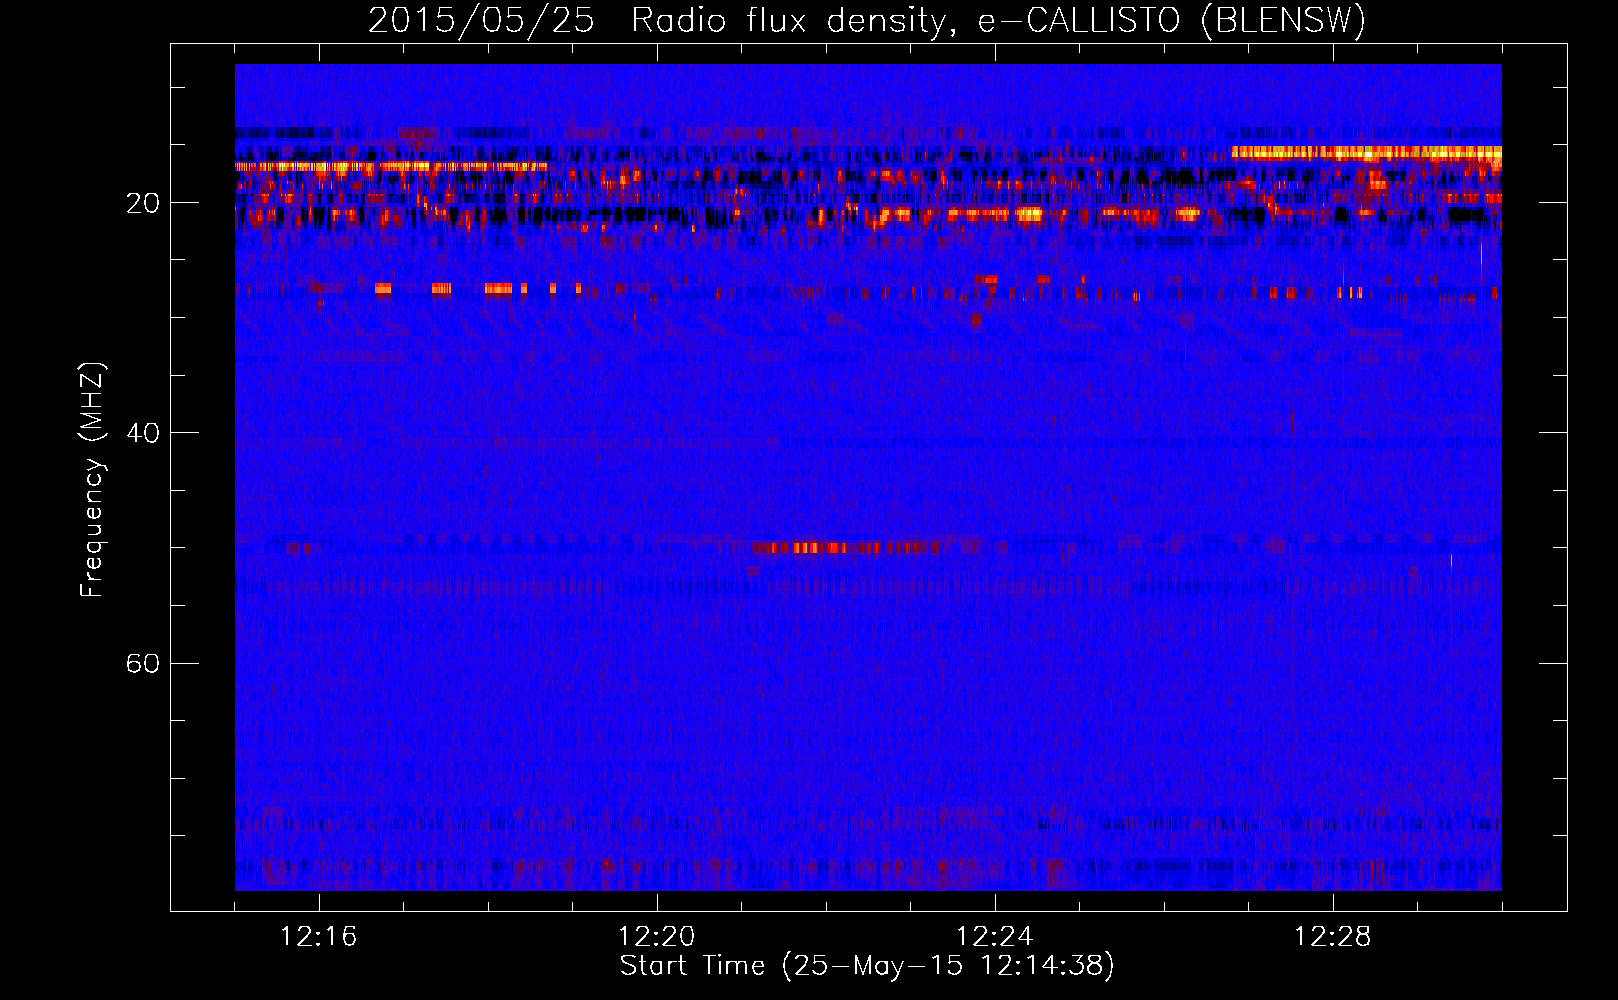Viewport: 1618px width, 1000px height.
Task: Select the 20 MHz tick label
Action: 143,203
